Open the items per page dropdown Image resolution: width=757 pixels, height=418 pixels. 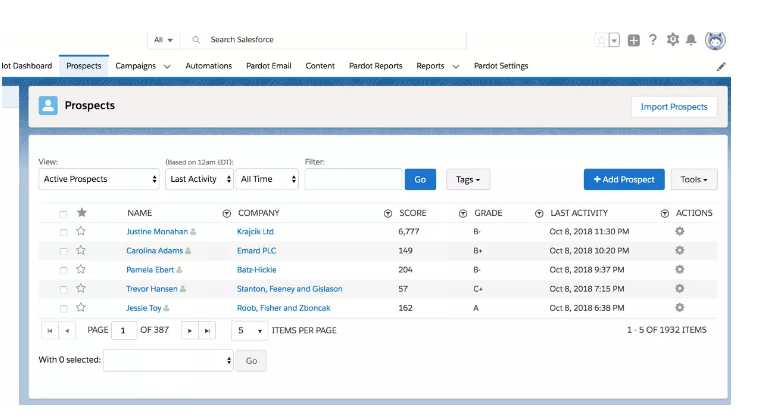pyautogui.click(x=250, y=331)
